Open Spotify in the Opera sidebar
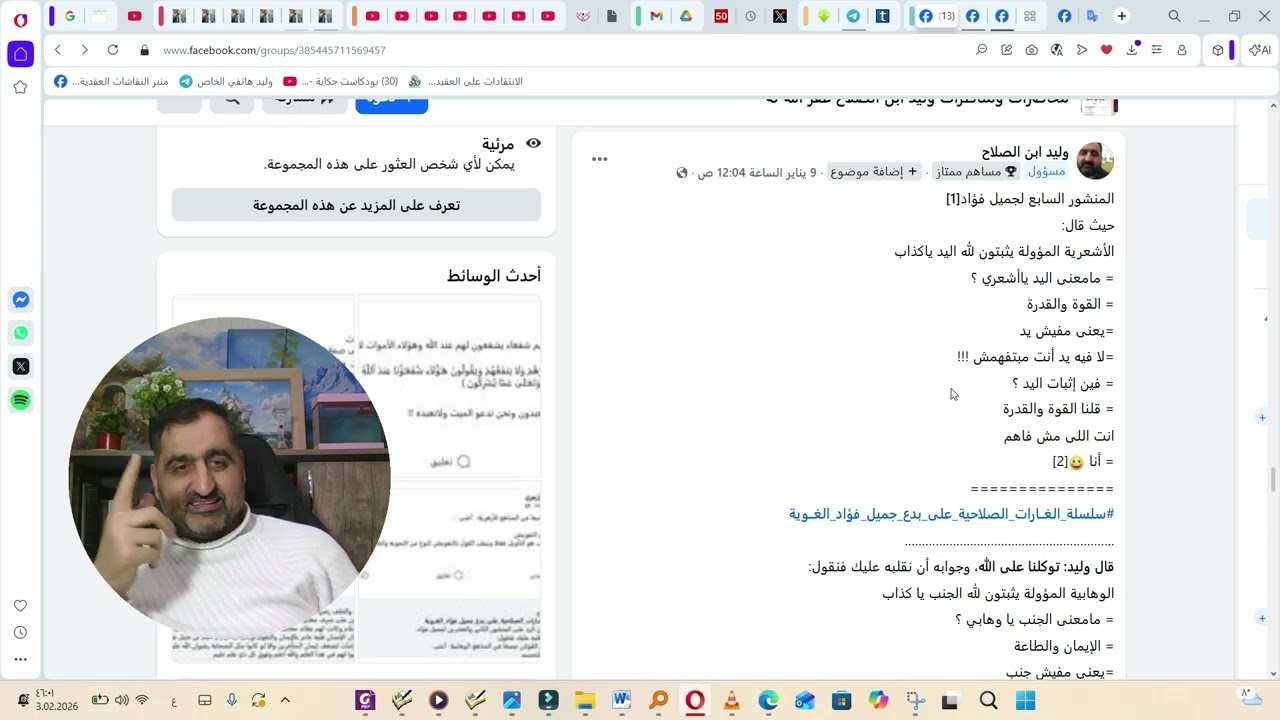The width and height of the screenshot is (1280, 720). (20, 400)
